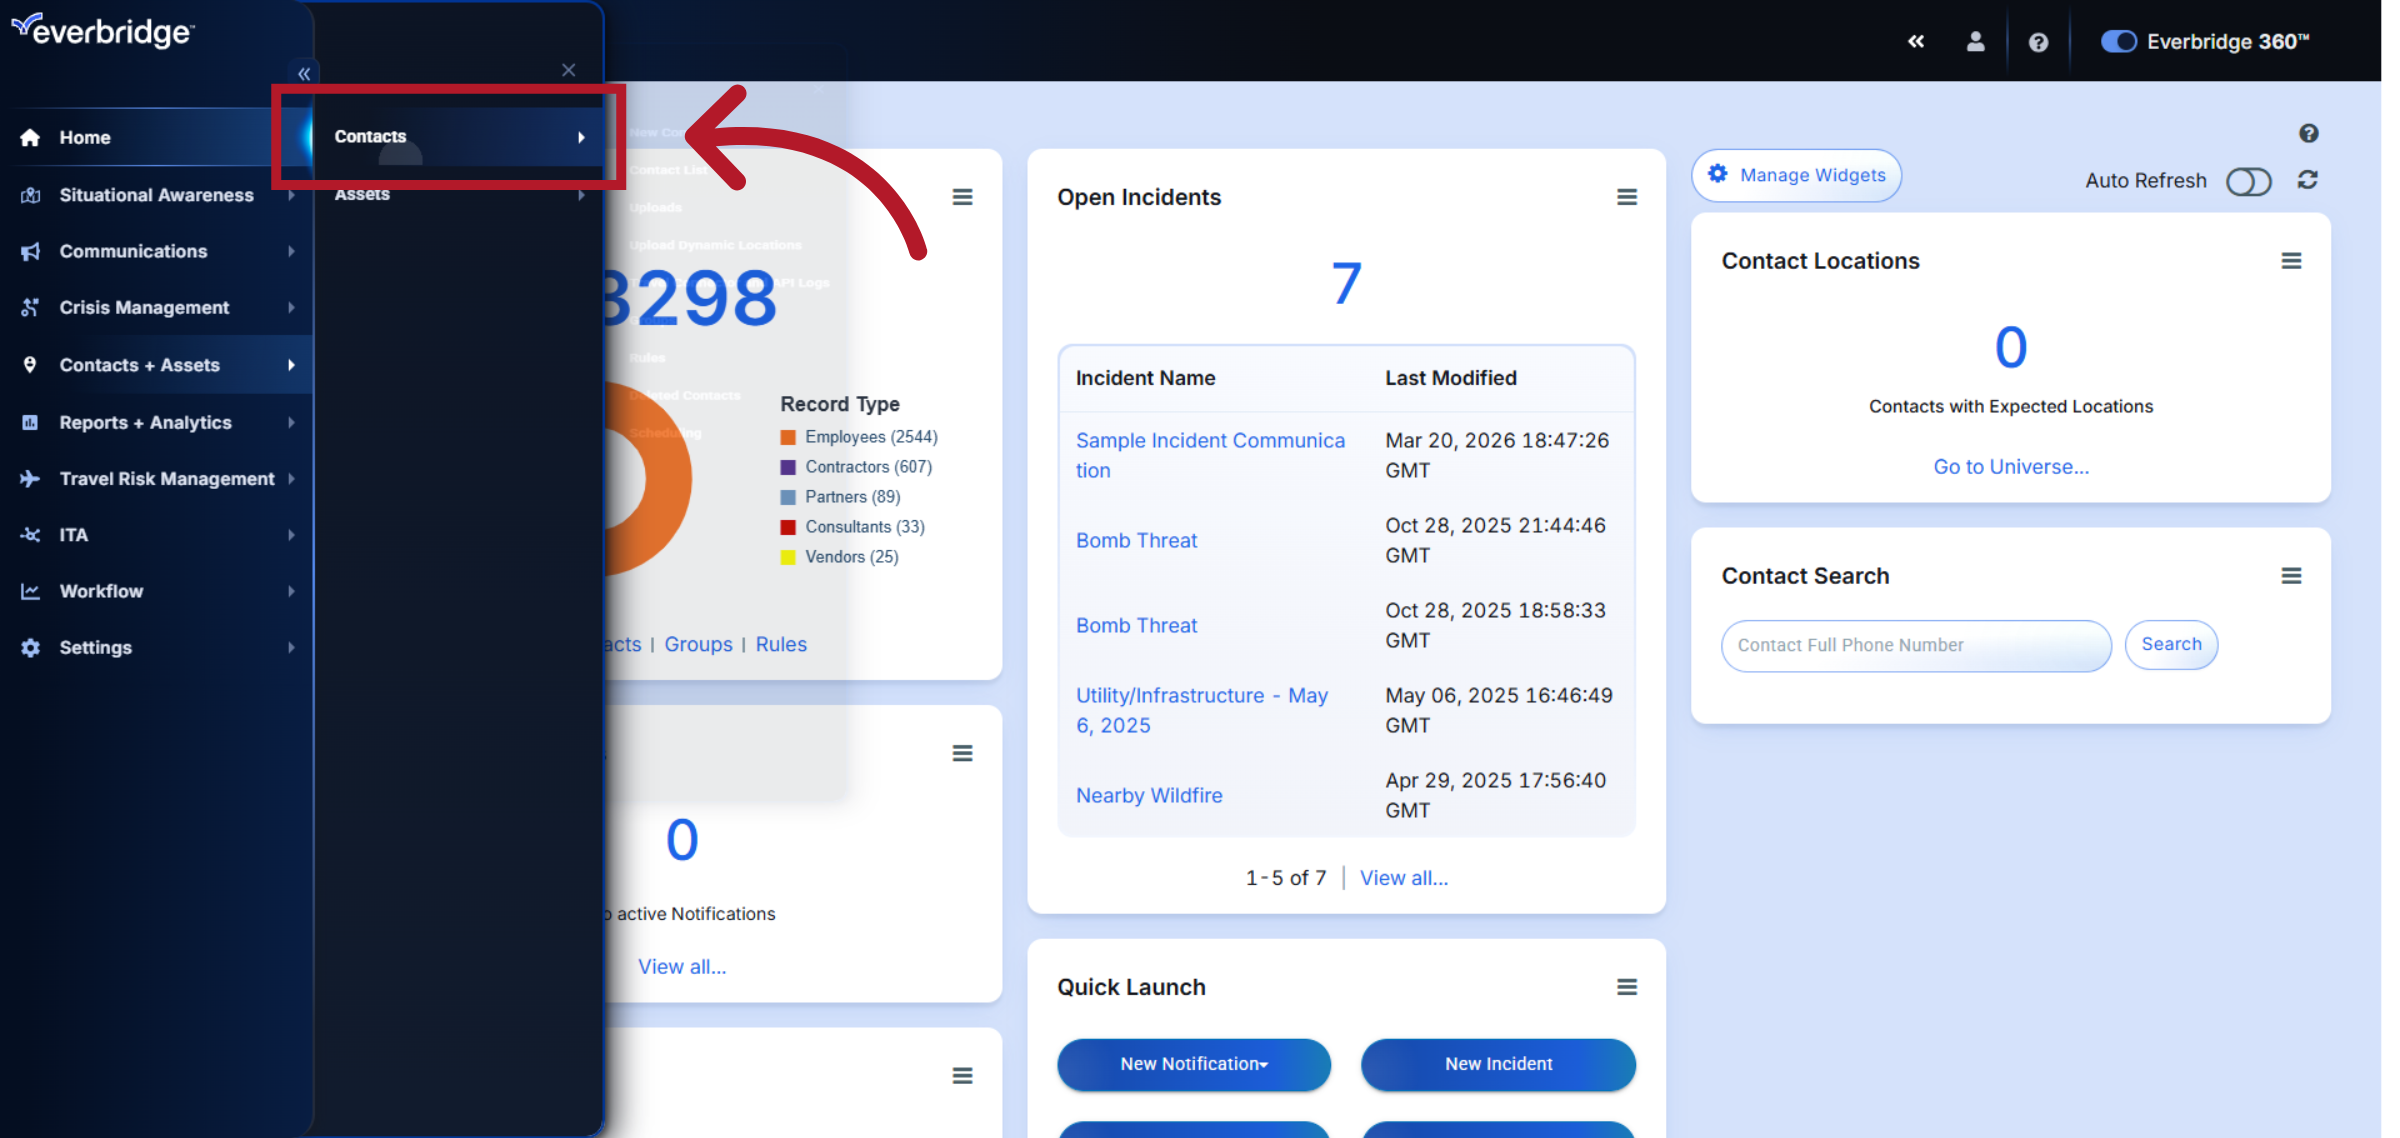Open Situational Awareness from the sidebar icon
This screenshot has height=1138, width=2400.
(x=30, y=195)
